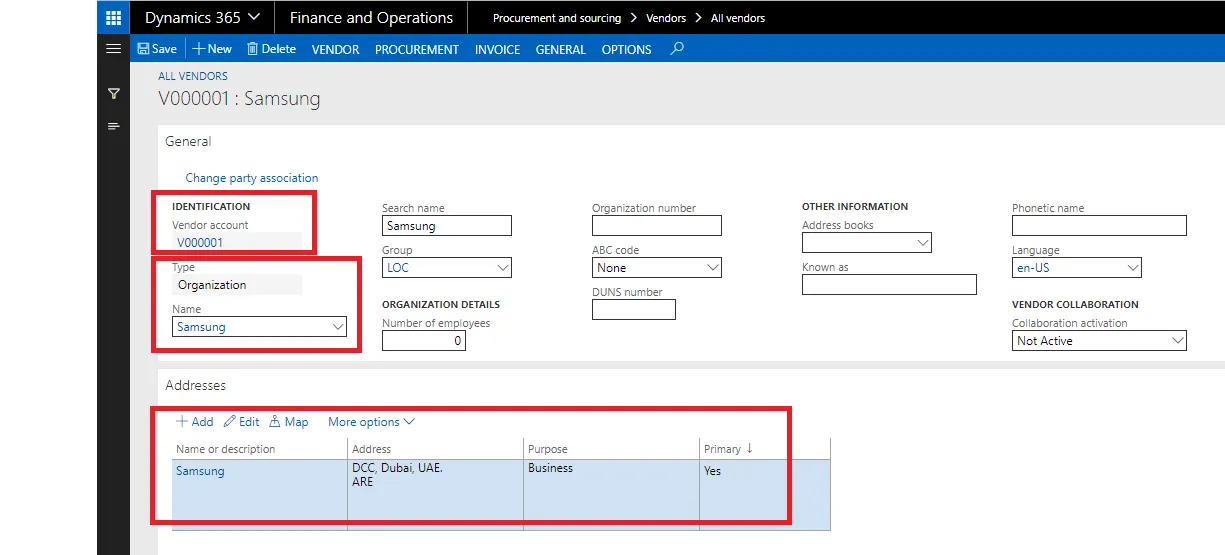The image size is (1225, 555).
Task: Open the PROCUREMENT action tab
Action: coord(417,49)
